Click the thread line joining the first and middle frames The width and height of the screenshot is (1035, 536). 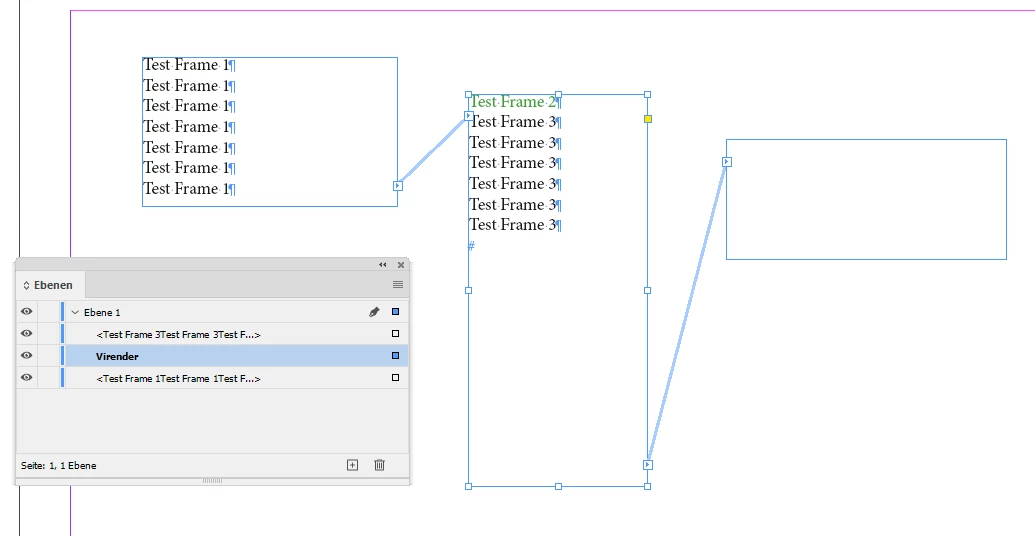tap(433, 151)
